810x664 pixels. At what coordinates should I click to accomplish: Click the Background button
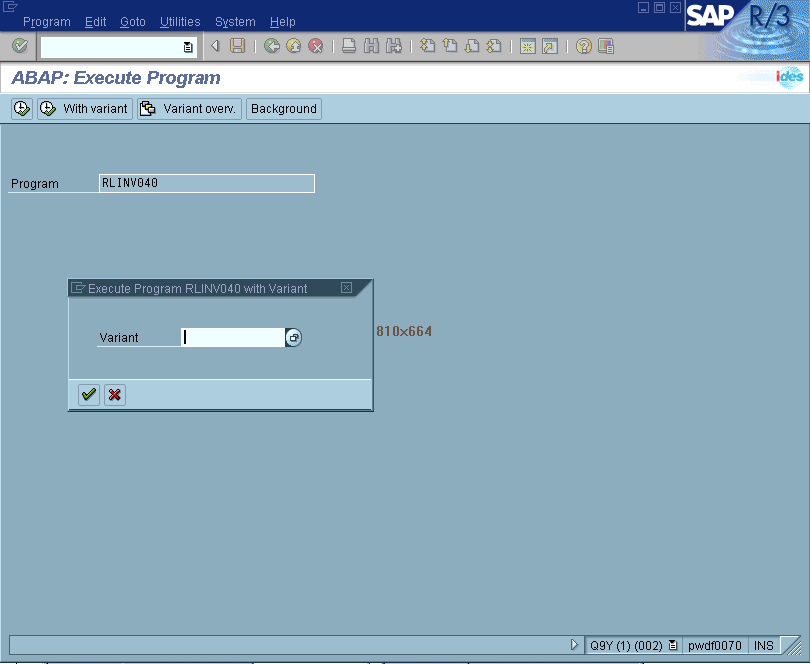284,109
